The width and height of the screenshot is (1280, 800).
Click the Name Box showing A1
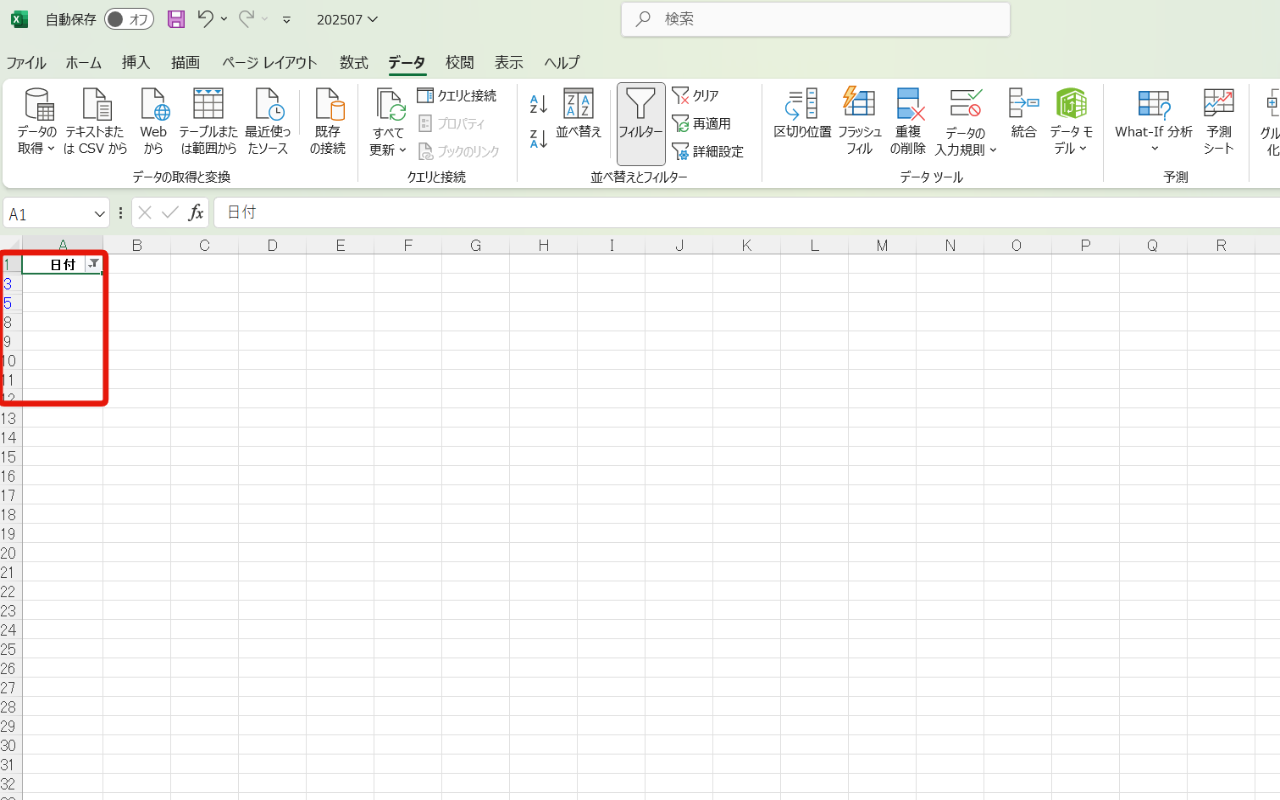click(x=46, y=214)
